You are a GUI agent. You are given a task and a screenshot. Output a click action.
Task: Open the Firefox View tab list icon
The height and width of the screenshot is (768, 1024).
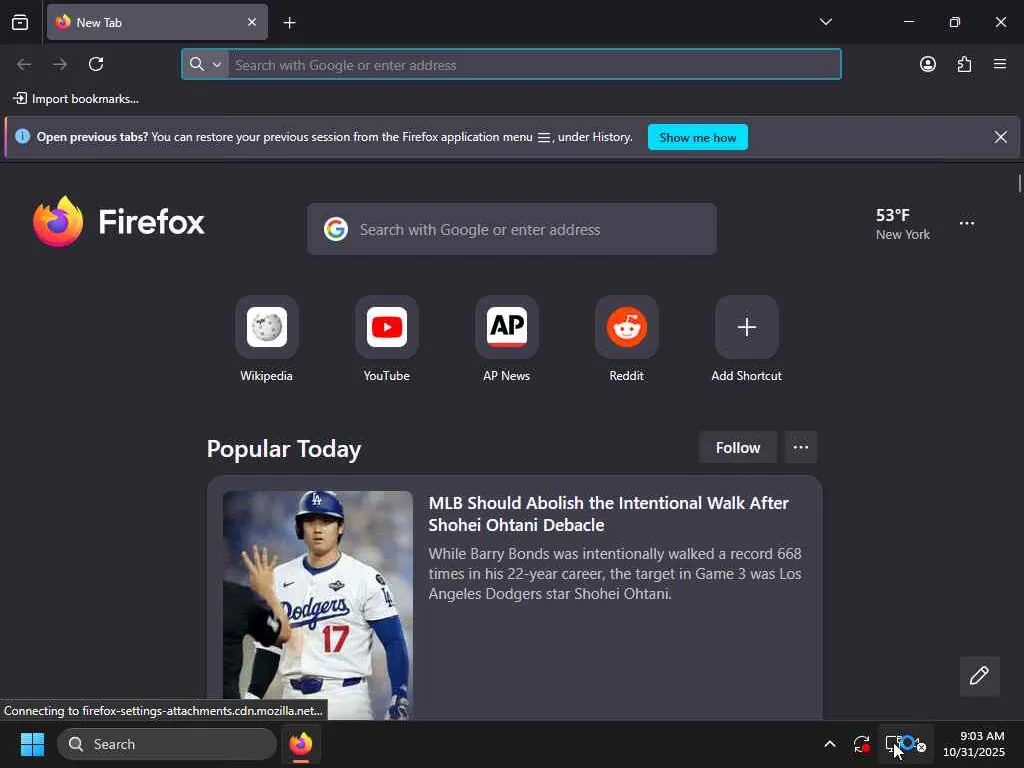tap(20, 23)
